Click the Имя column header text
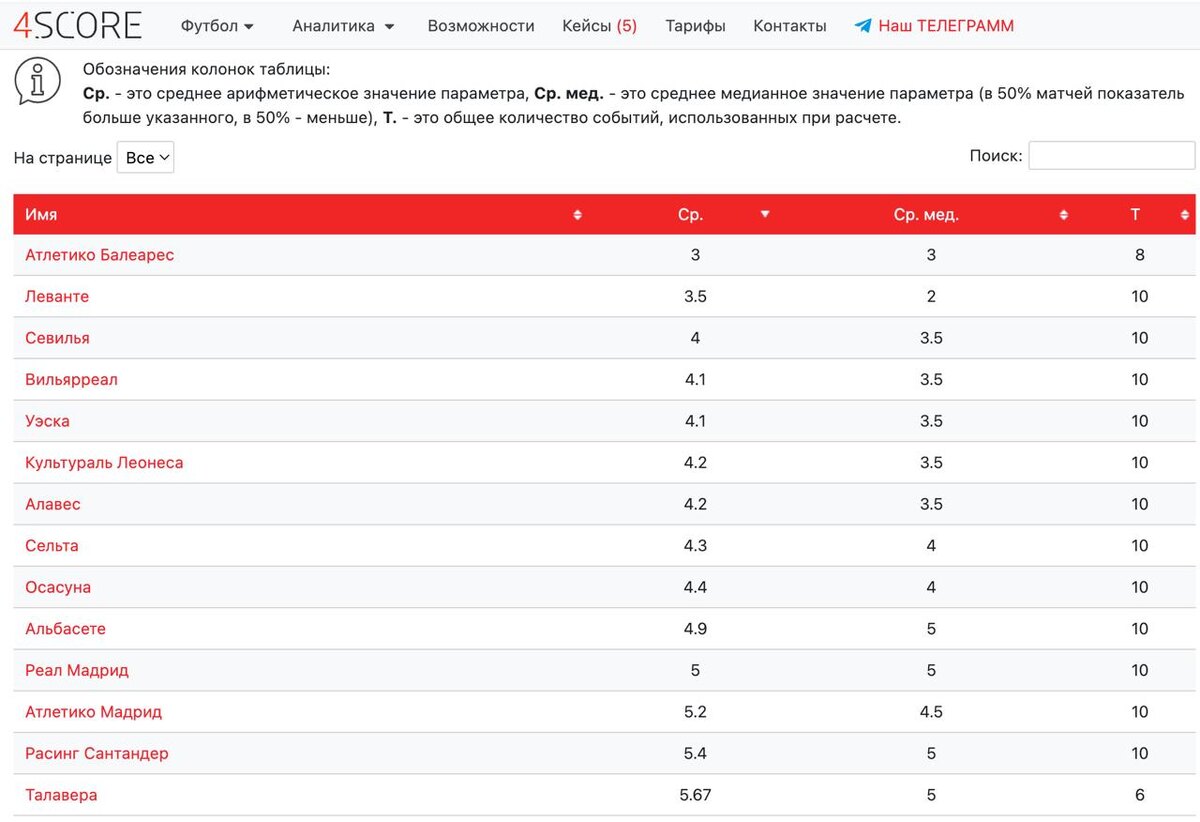This screenshot has height=822, width=1200. [41, 215]
